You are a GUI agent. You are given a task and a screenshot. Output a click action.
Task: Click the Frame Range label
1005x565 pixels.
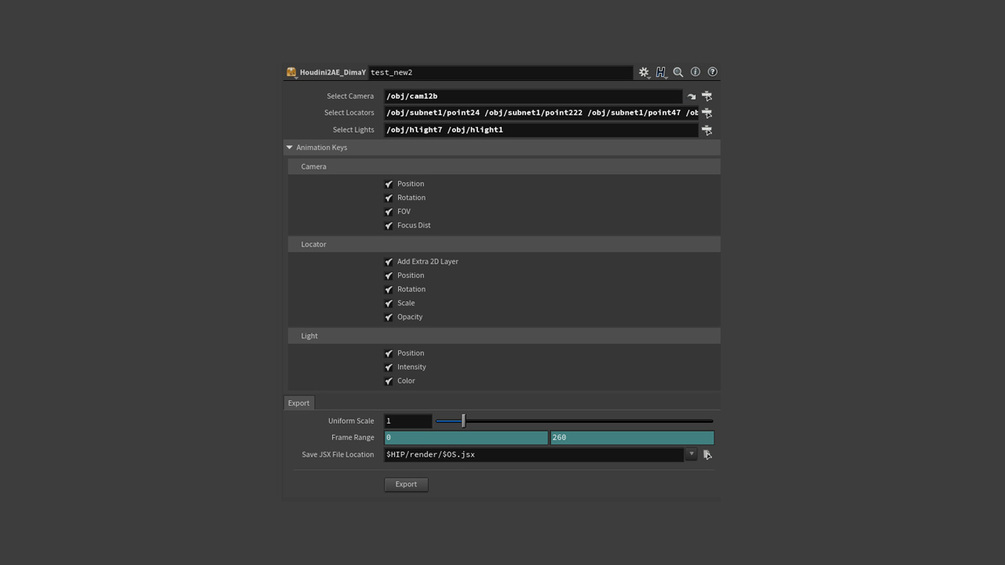coord(353,438)
